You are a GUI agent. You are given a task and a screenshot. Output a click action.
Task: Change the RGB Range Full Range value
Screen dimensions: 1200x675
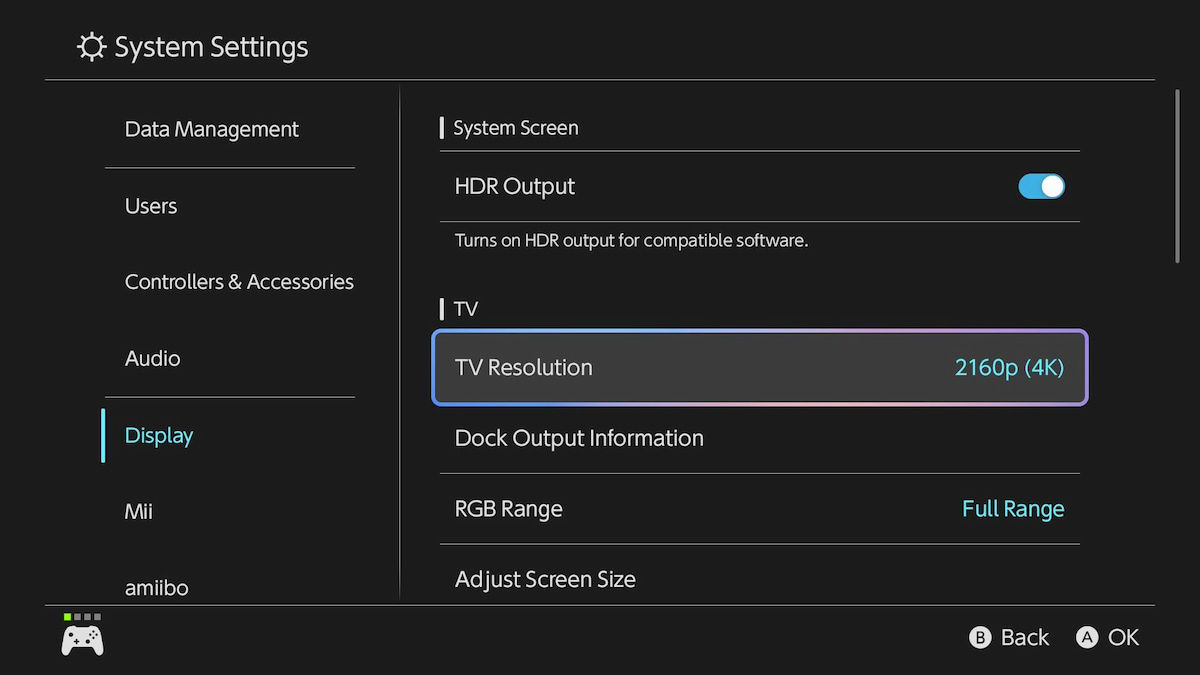point(1012,509)
